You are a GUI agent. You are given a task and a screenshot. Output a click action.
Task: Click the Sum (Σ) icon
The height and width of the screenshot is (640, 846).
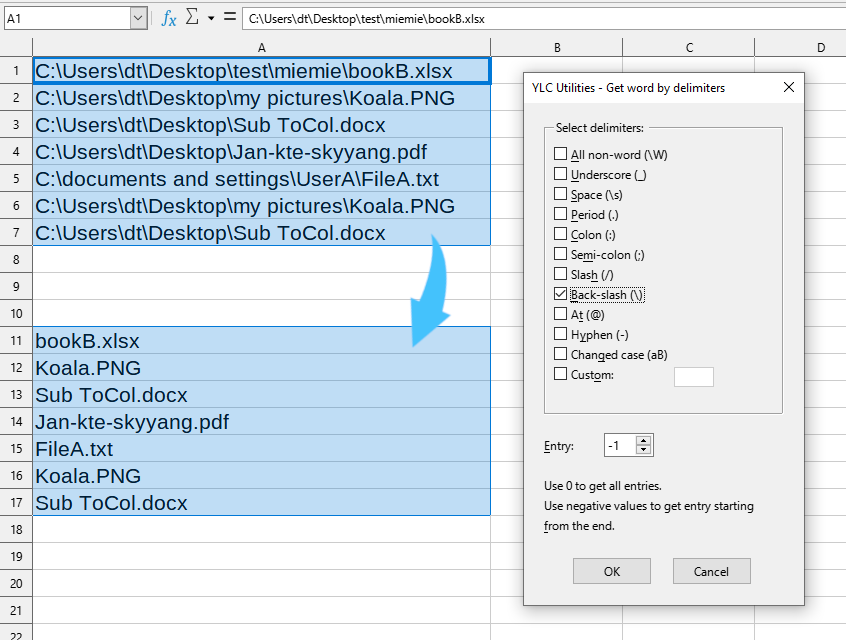coord(193,17)
